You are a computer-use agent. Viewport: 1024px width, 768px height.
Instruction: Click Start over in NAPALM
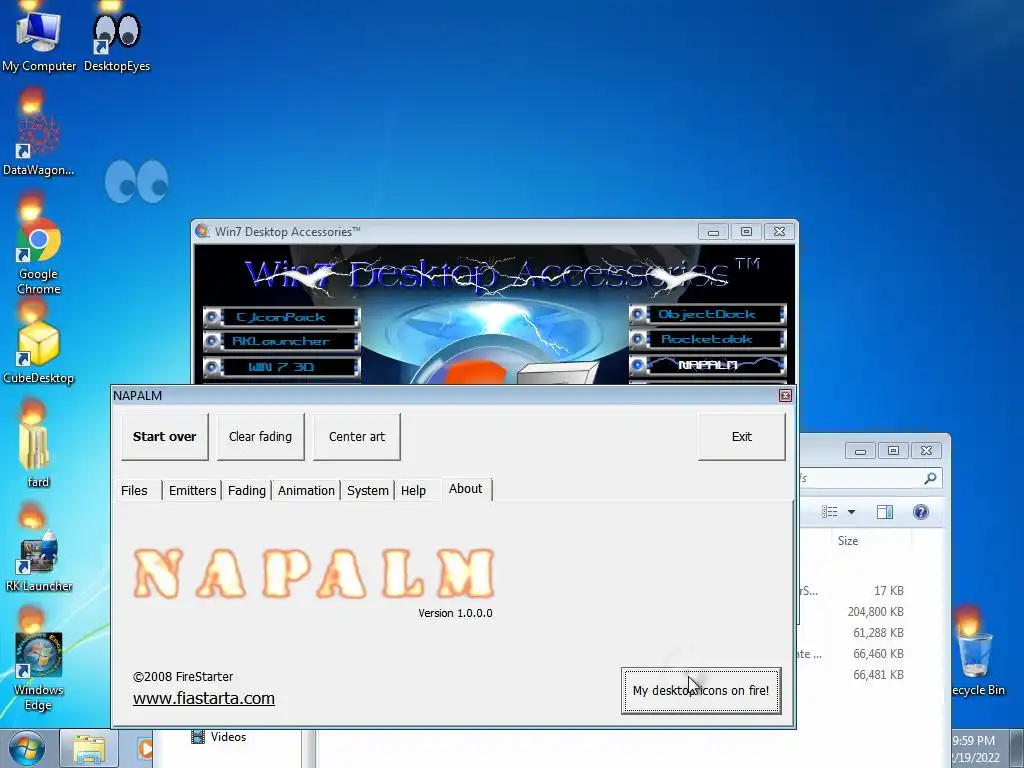[165, 437]
